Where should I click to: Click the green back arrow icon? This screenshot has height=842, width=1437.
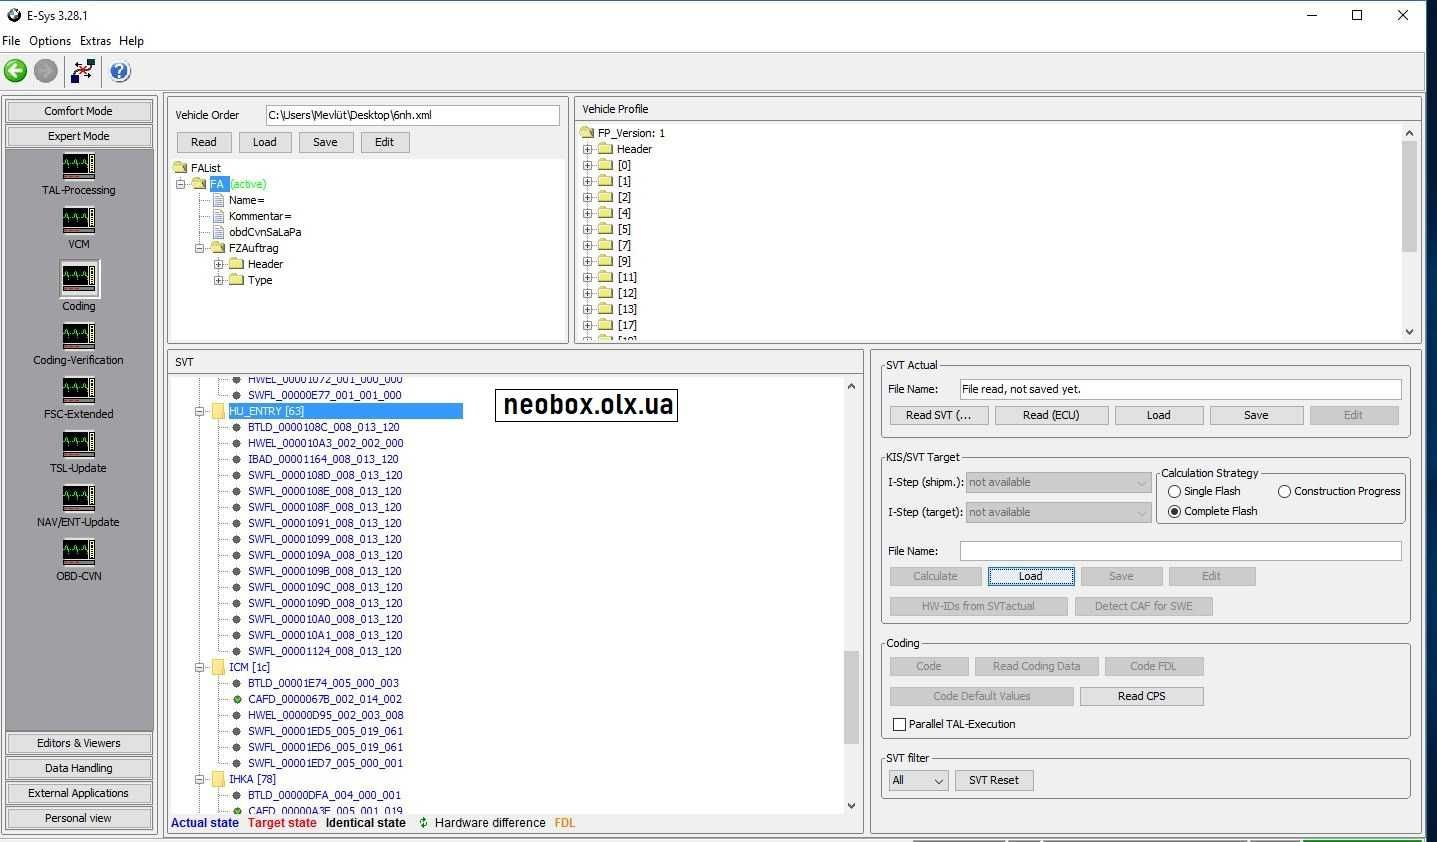(x=15, y=71)
